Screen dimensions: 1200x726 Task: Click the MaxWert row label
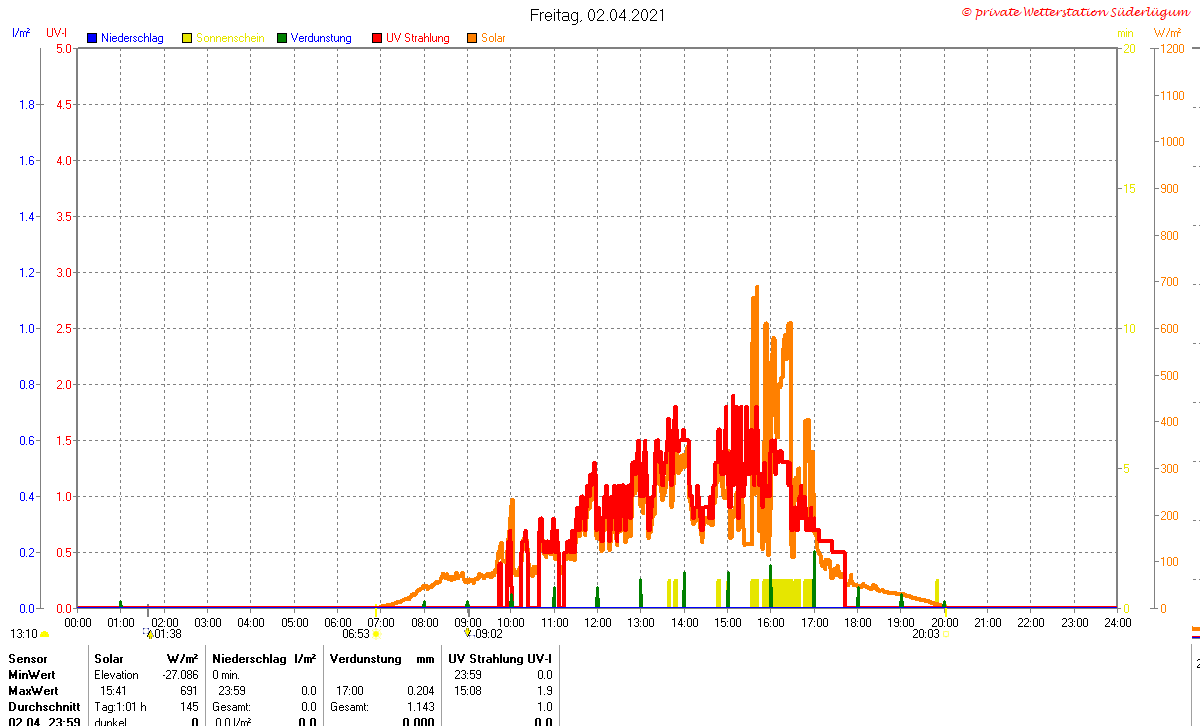[32, 691]
